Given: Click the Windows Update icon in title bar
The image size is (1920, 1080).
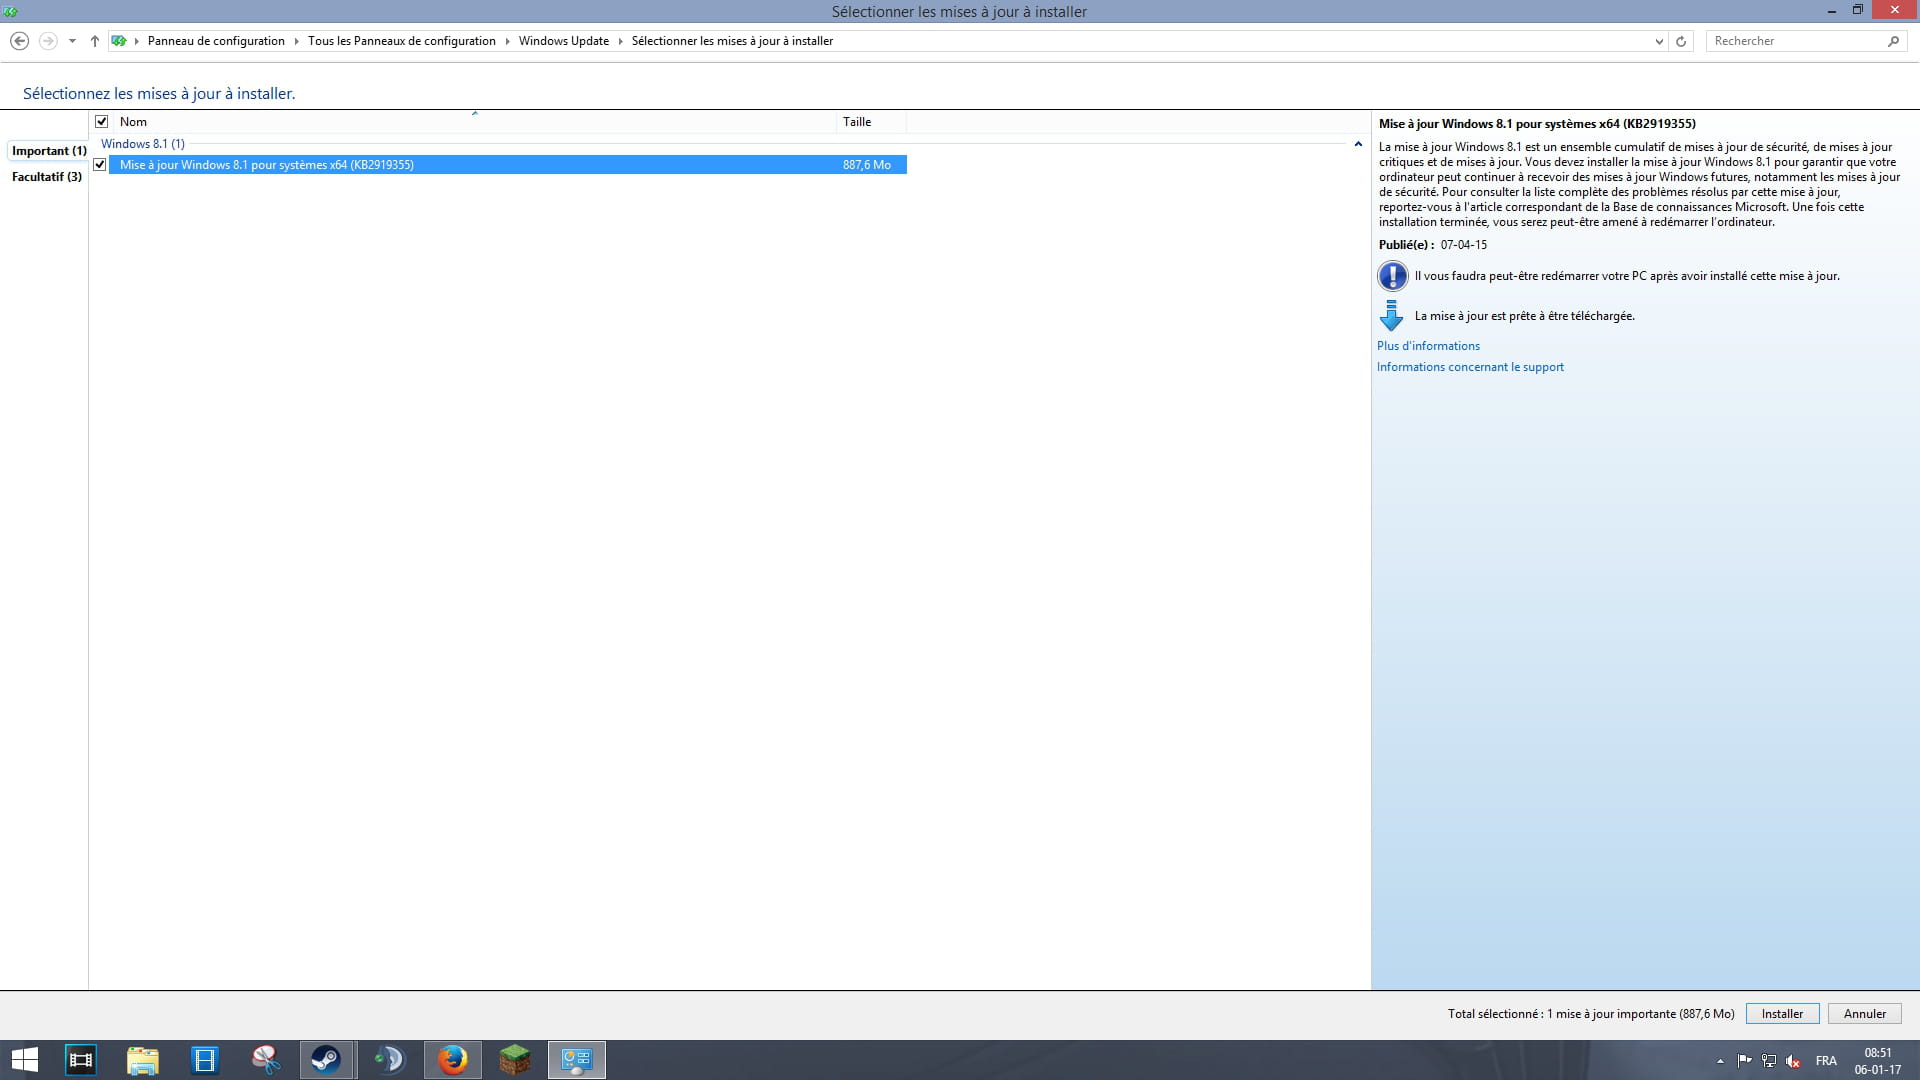Looking at the screenshot, I should [11, 11].
